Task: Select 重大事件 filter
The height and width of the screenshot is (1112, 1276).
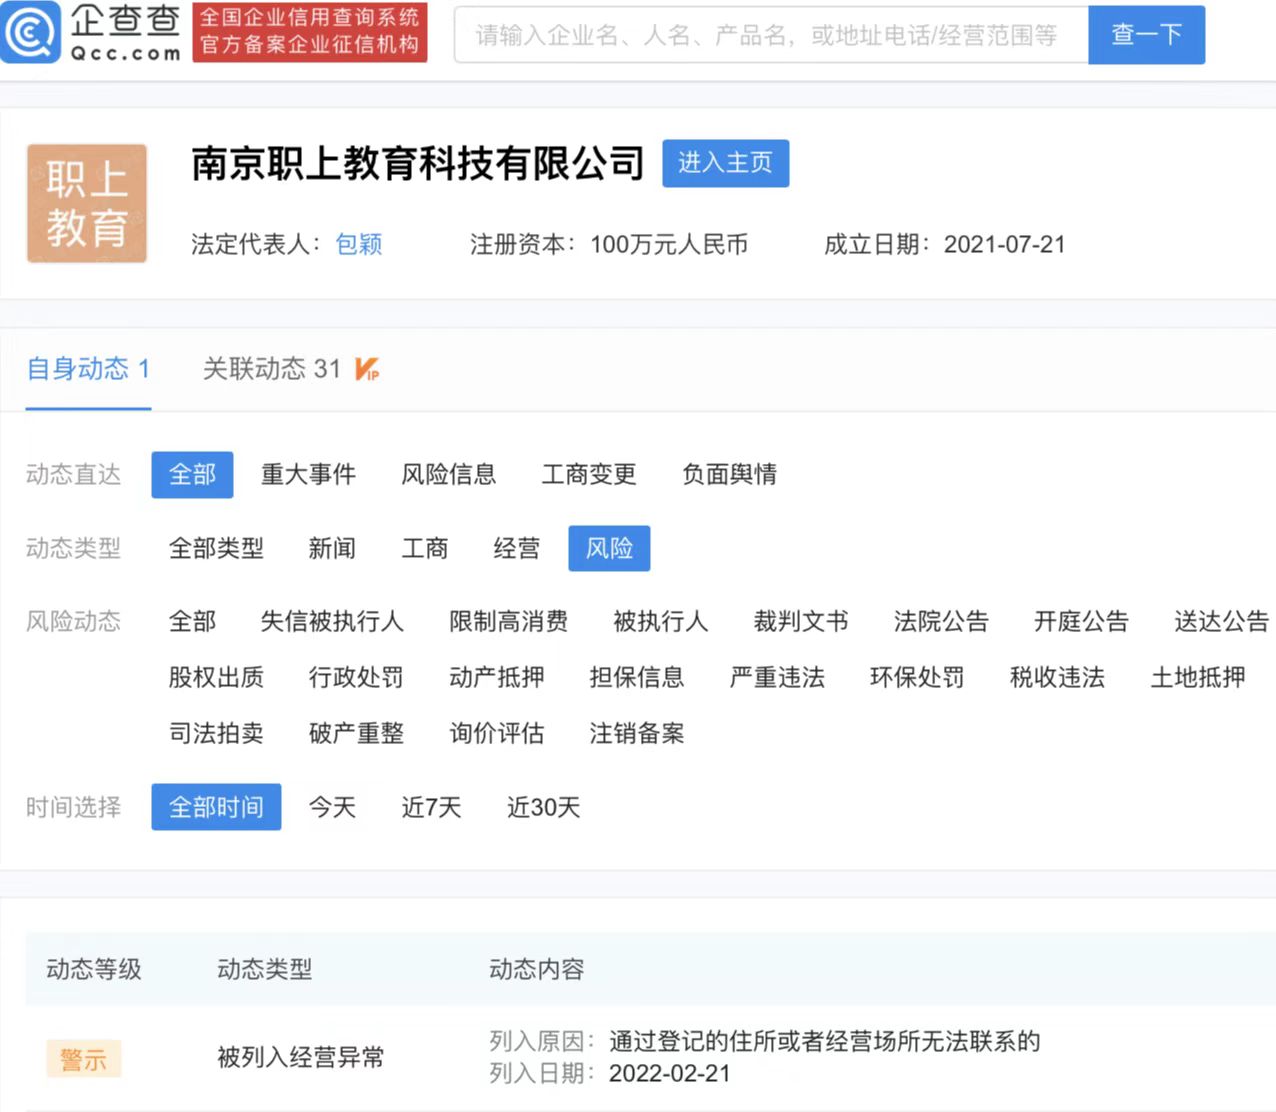Action: pos(308,475)
